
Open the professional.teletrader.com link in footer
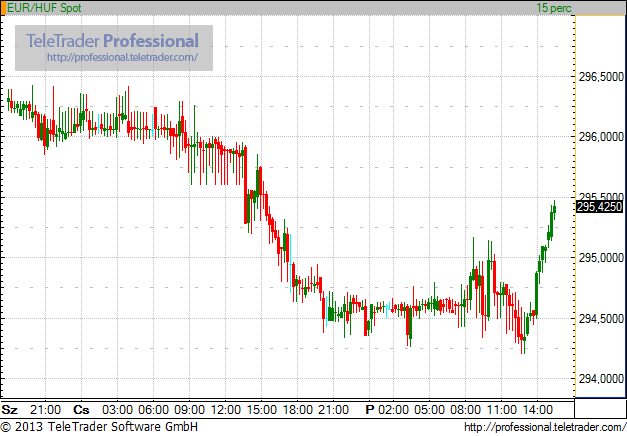545,427
